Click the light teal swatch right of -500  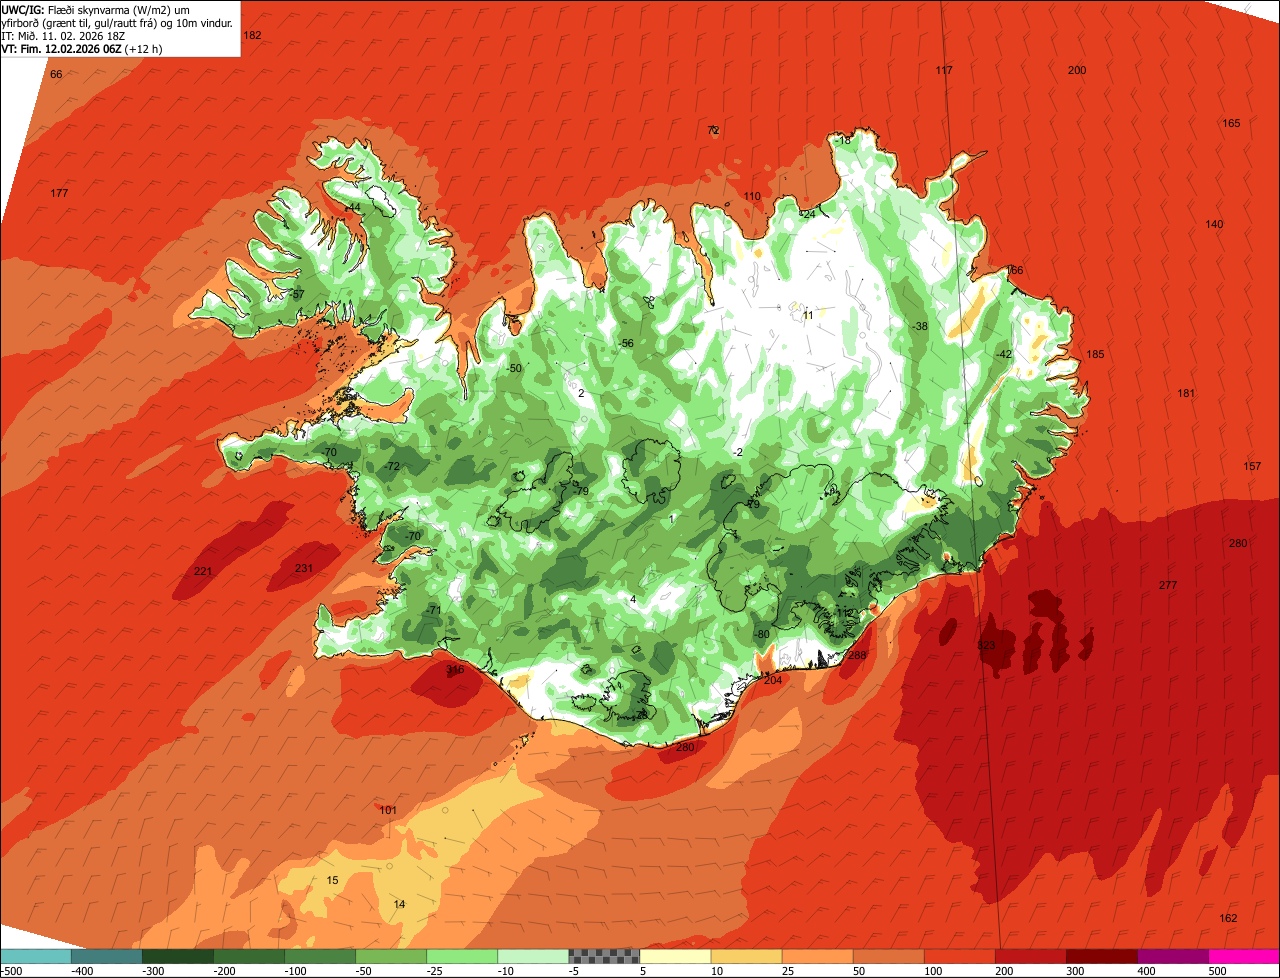tap(35, 956)
